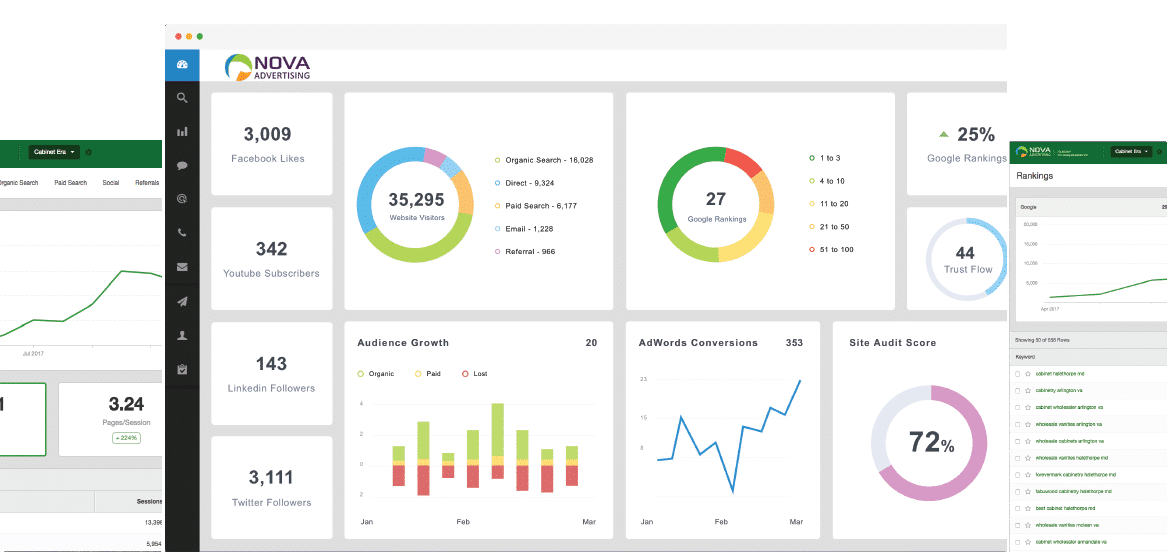Check the box for 'best cabinet halethorpe md'

click(1017, 508)
